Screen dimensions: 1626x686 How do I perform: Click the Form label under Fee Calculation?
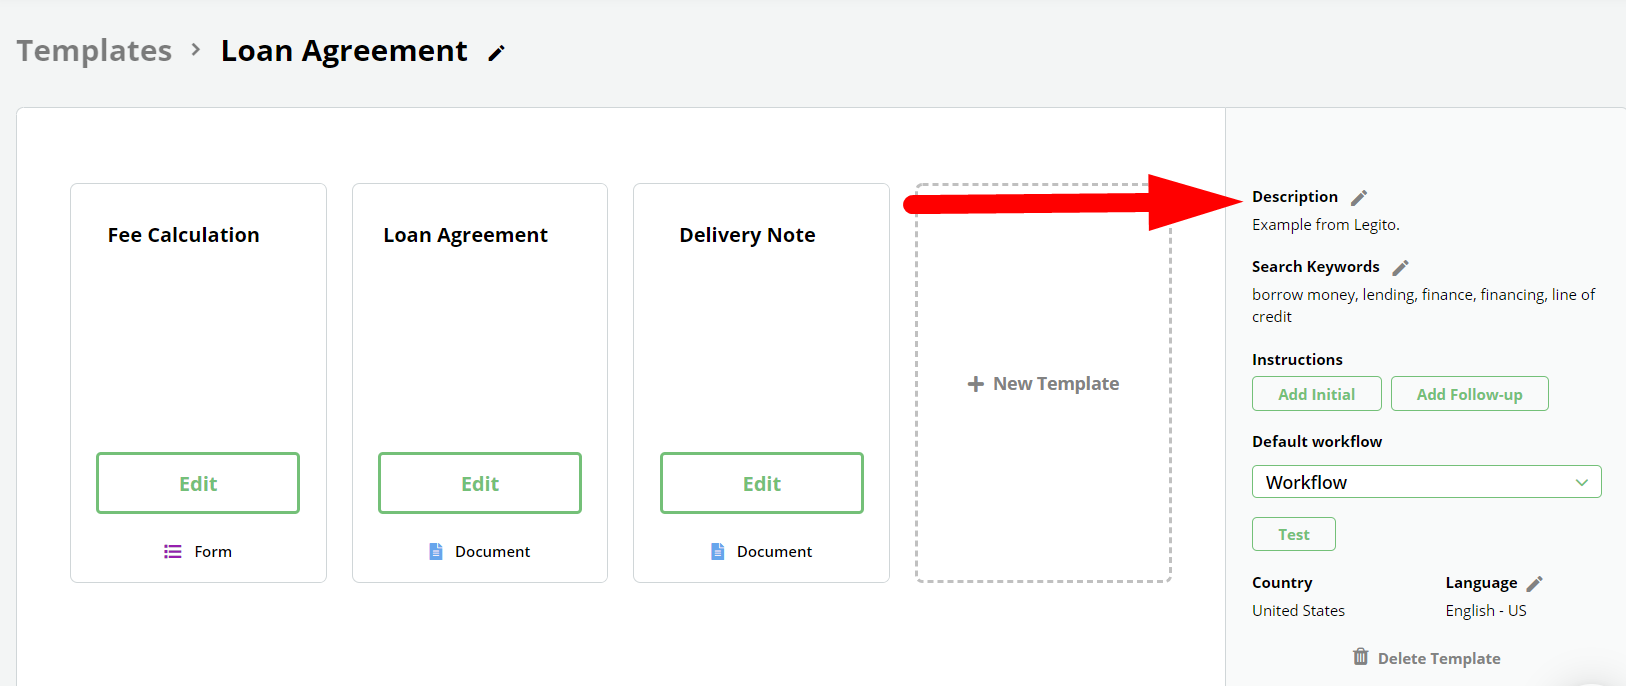click(213, 552)
